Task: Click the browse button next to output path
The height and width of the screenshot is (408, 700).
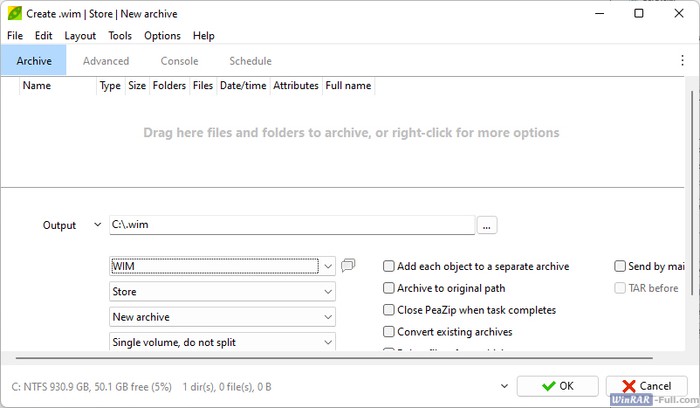Action: pyautogui.click(x=487, y=226)
